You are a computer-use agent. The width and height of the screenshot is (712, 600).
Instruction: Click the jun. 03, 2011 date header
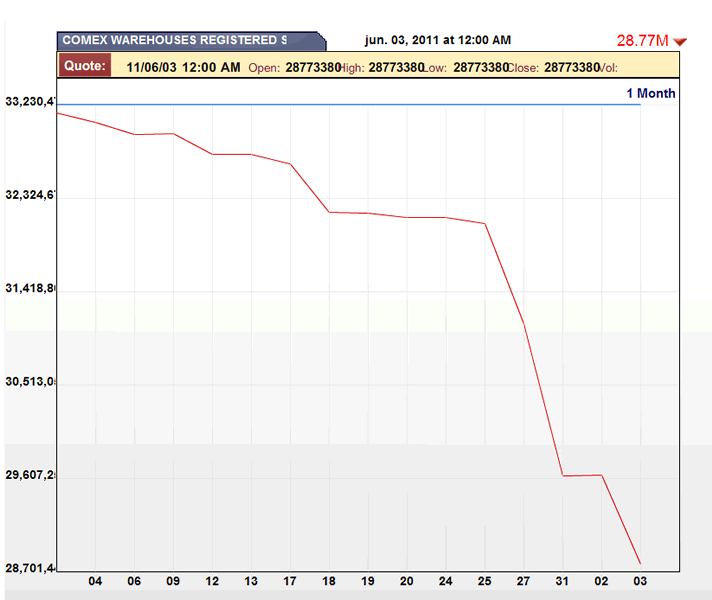(x=437, y=40)
